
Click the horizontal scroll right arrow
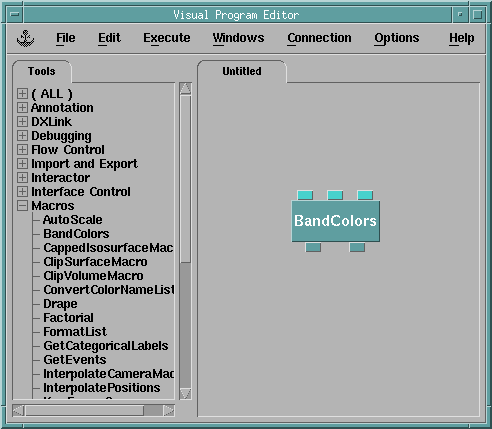(x=169, y=410)
